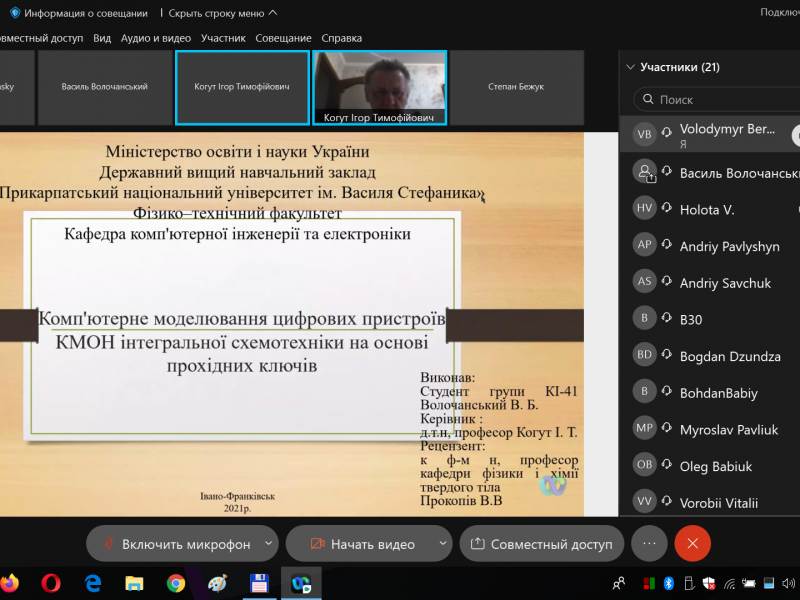Click the shield icon beside meeting information
800x600 pixels.
[x=15, y=13]
